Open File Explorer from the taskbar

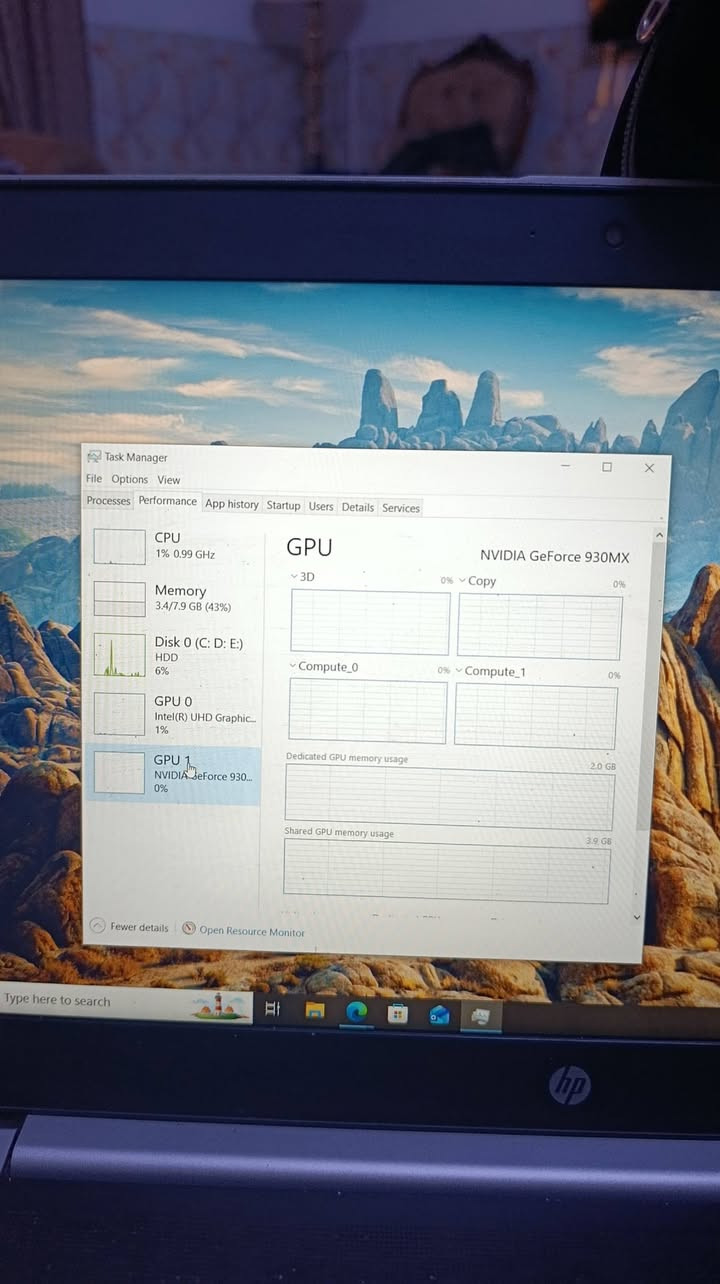314,1010
